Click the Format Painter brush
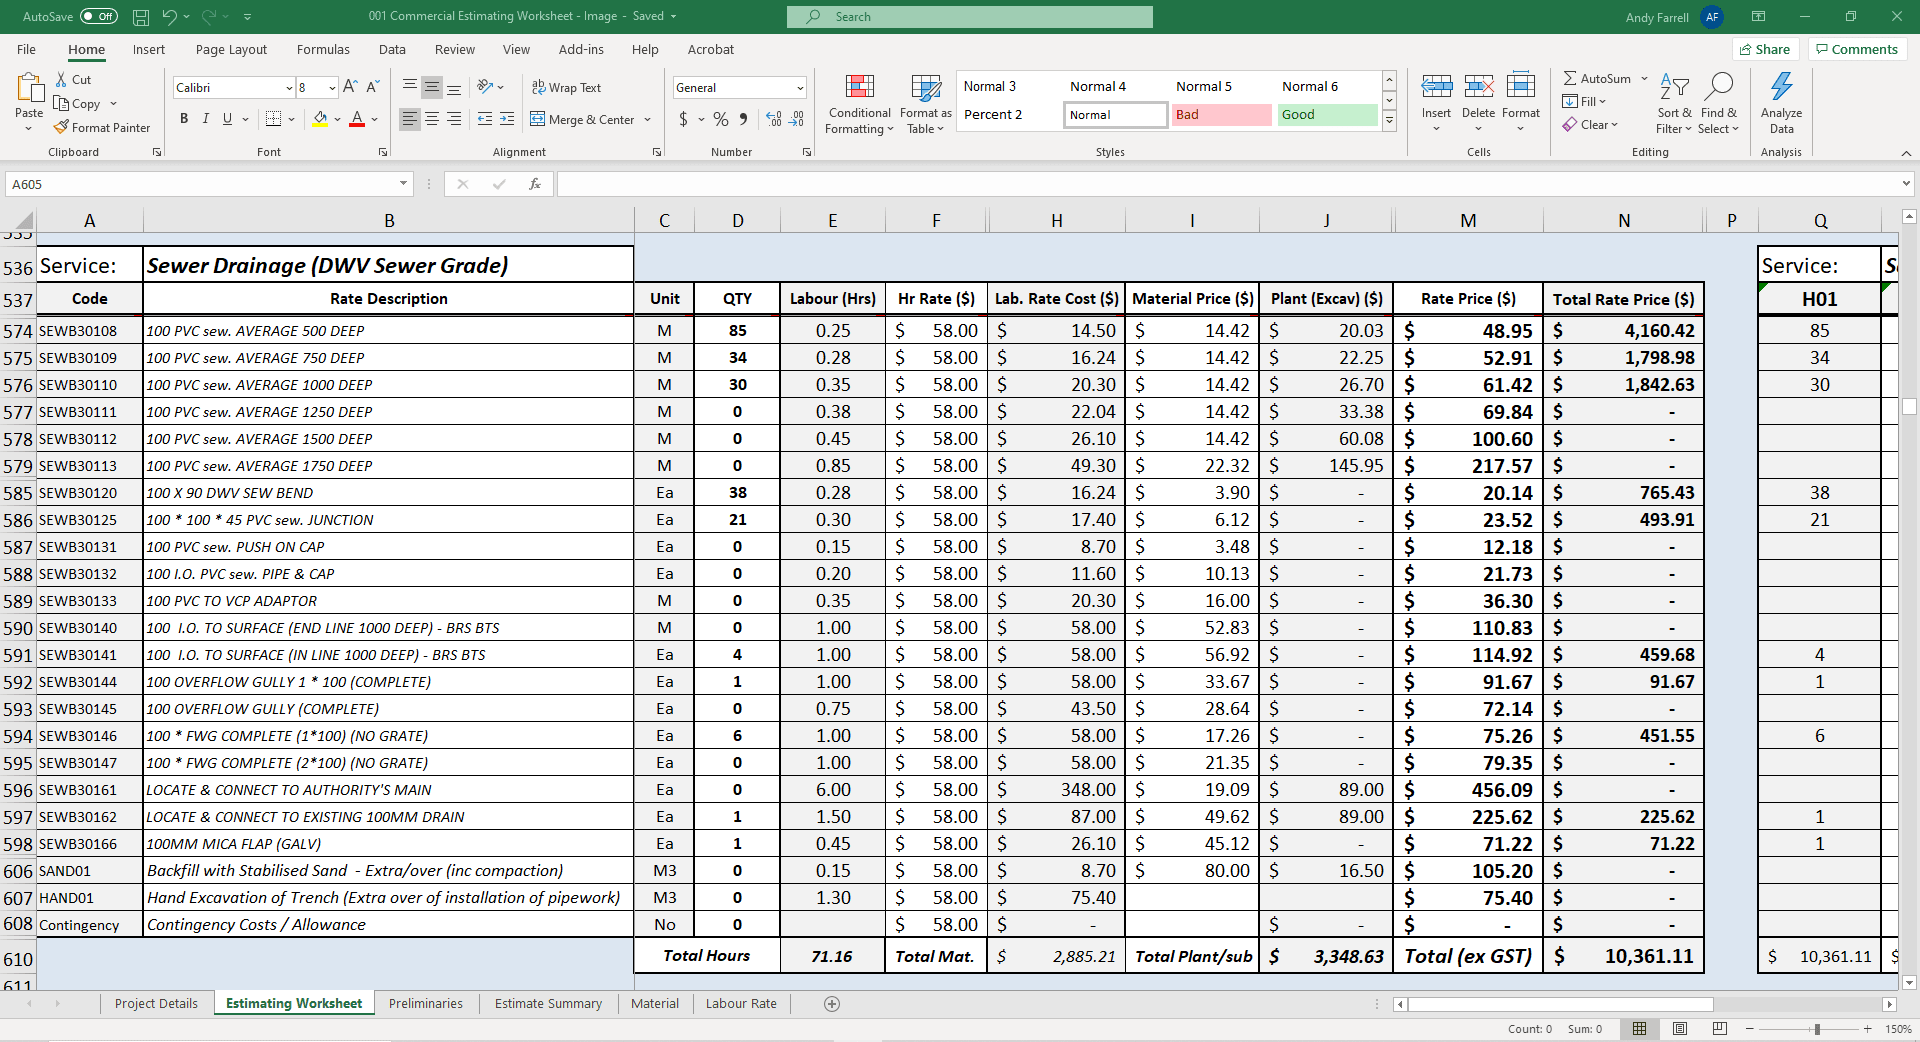 [x=62, y=127]
